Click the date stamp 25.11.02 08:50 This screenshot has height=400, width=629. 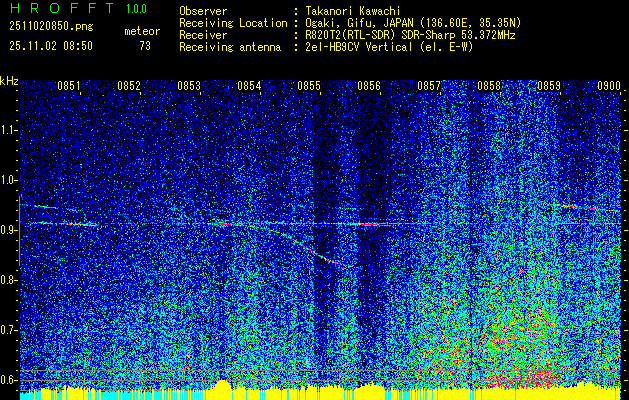(x=51, y=46)
